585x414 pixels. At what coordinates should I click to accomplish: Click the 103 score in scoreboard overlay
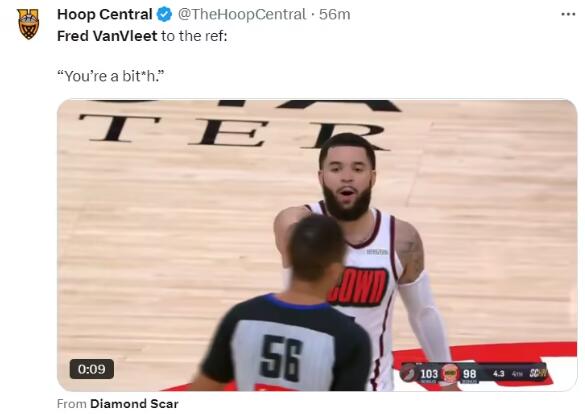[x=429, y=373]
